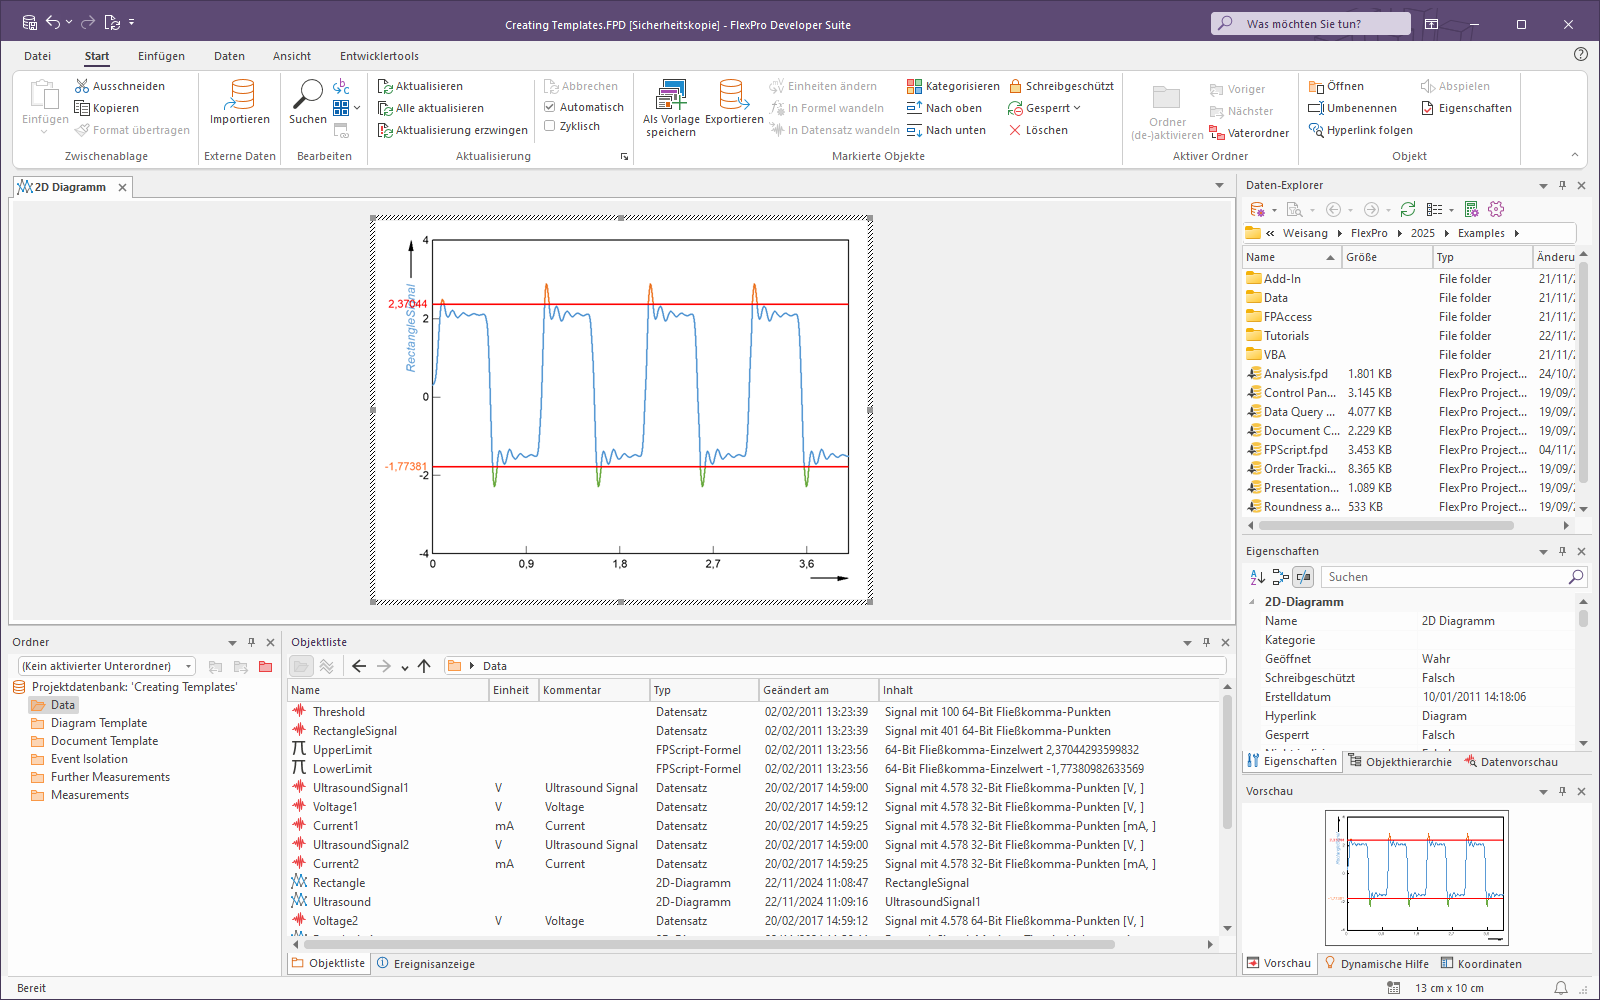Viewport: 1600px width, 1000px height.
Task: Click the Importieren icon in Externe Daten
Action: click(x=240, y=95)
